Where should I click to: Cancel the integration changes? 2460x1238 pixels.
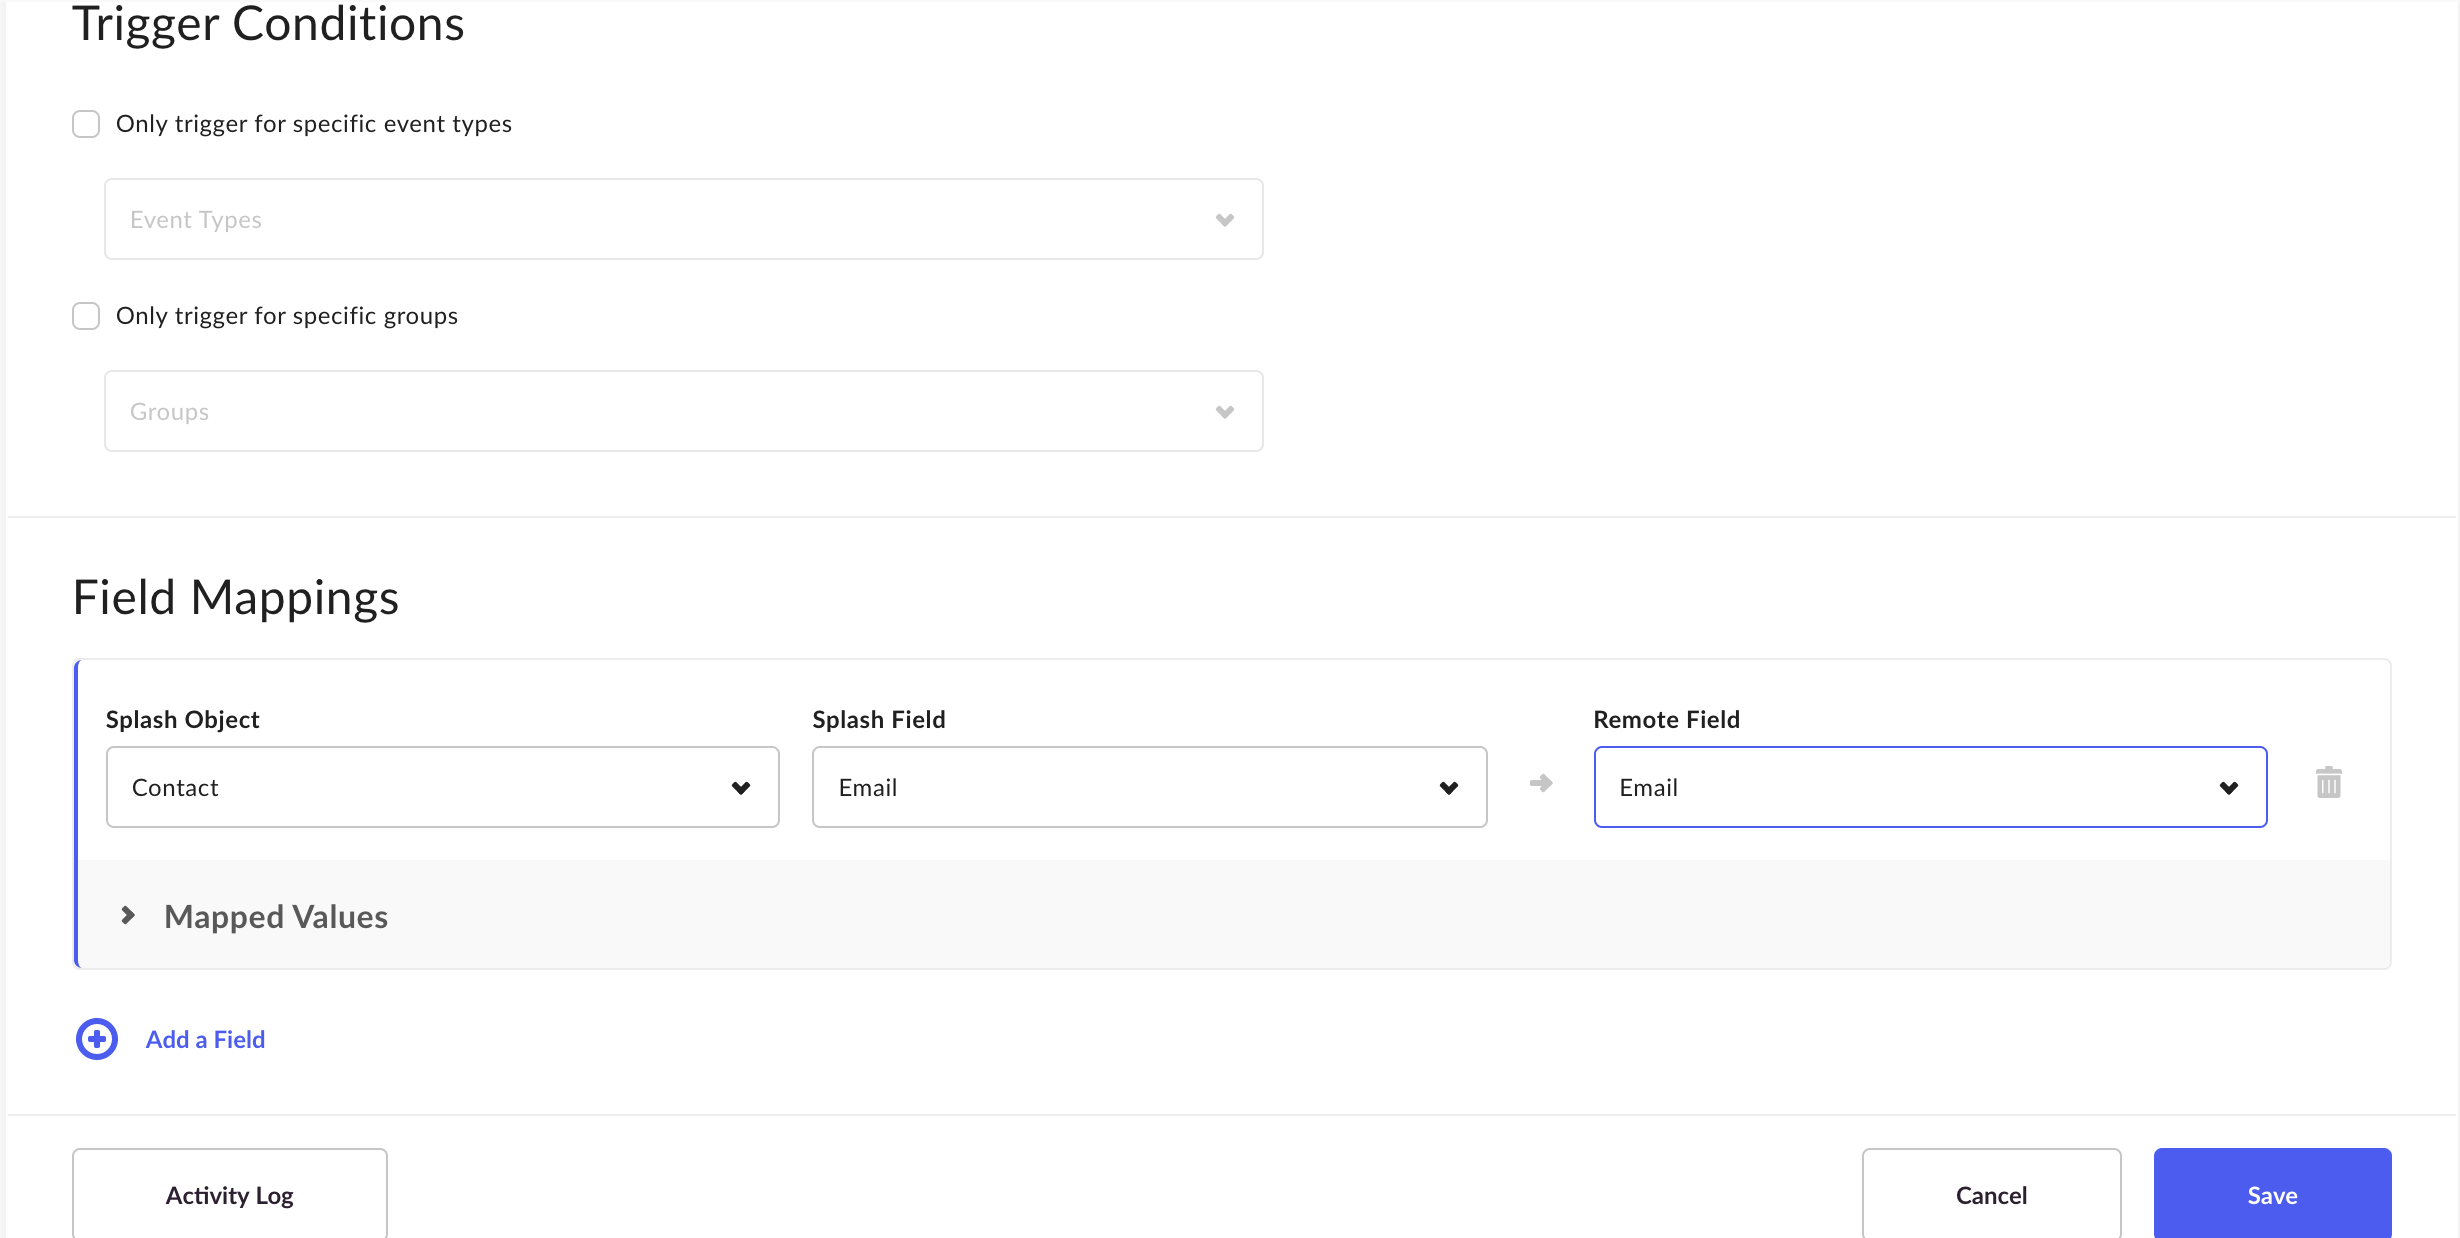(x=1991, y=1195)
